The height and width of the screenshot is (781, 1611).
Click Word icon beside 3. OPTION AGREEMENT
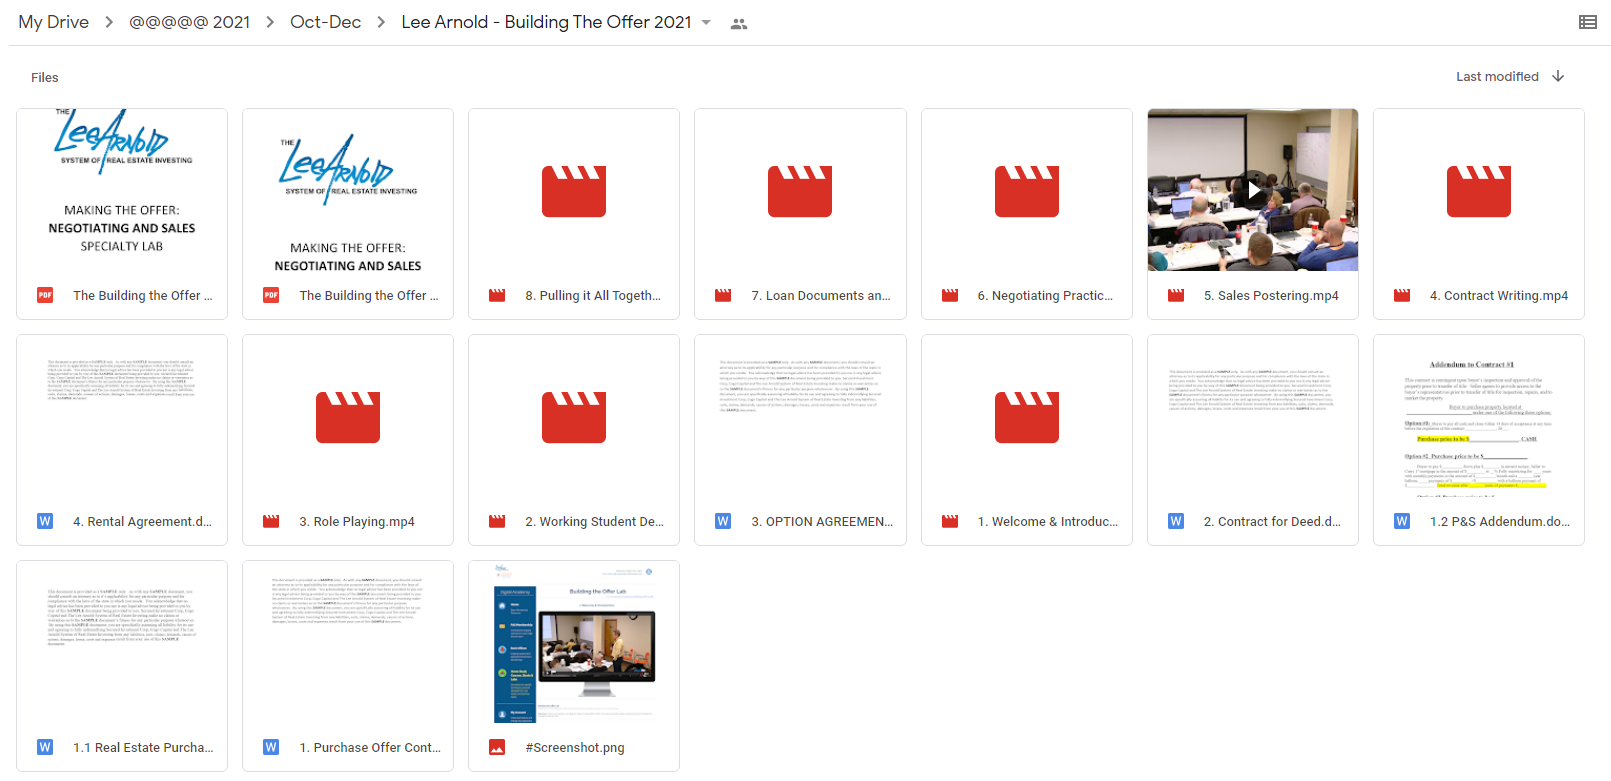coord(723,521)
